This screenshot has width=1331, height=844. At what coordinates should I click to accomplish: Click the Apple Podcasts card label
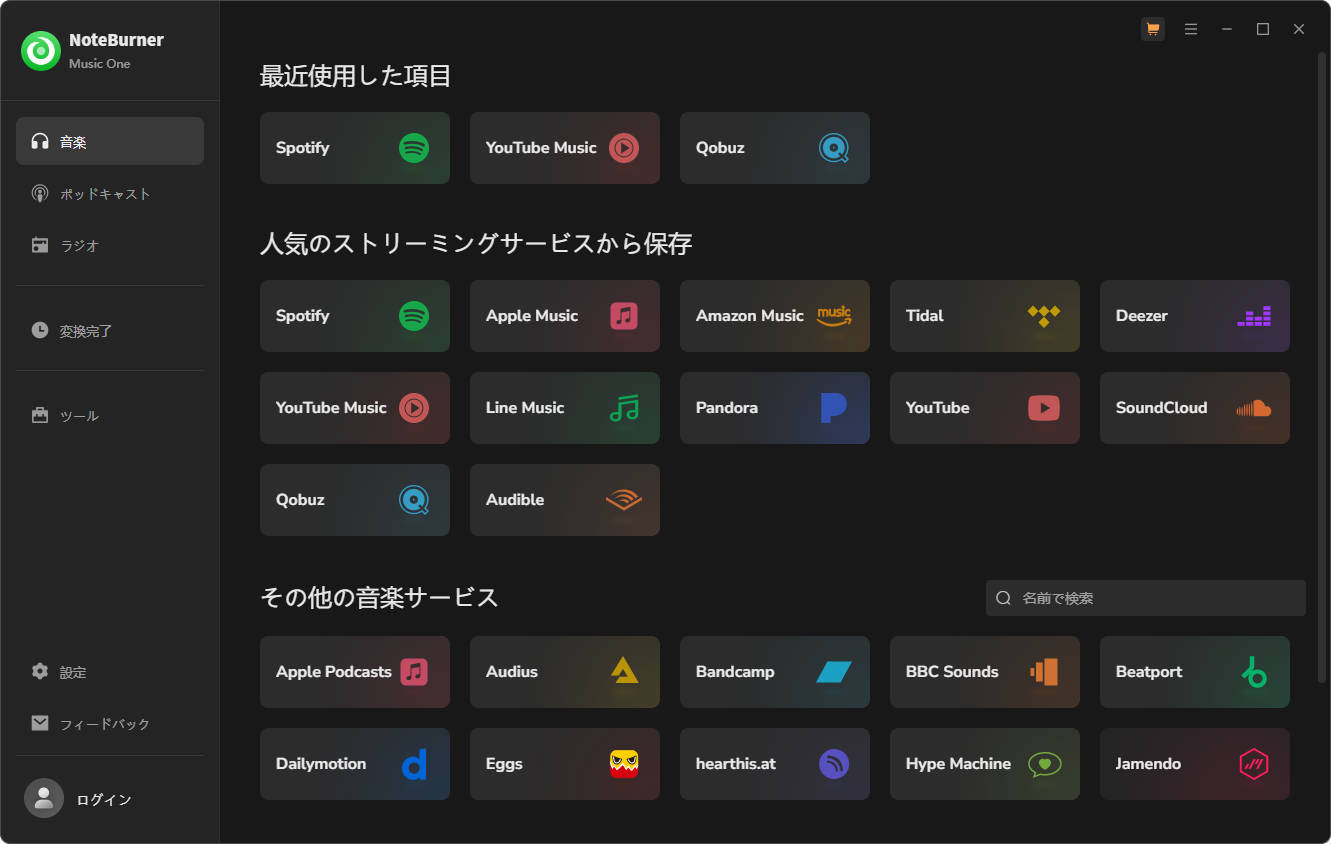[334, 672]
